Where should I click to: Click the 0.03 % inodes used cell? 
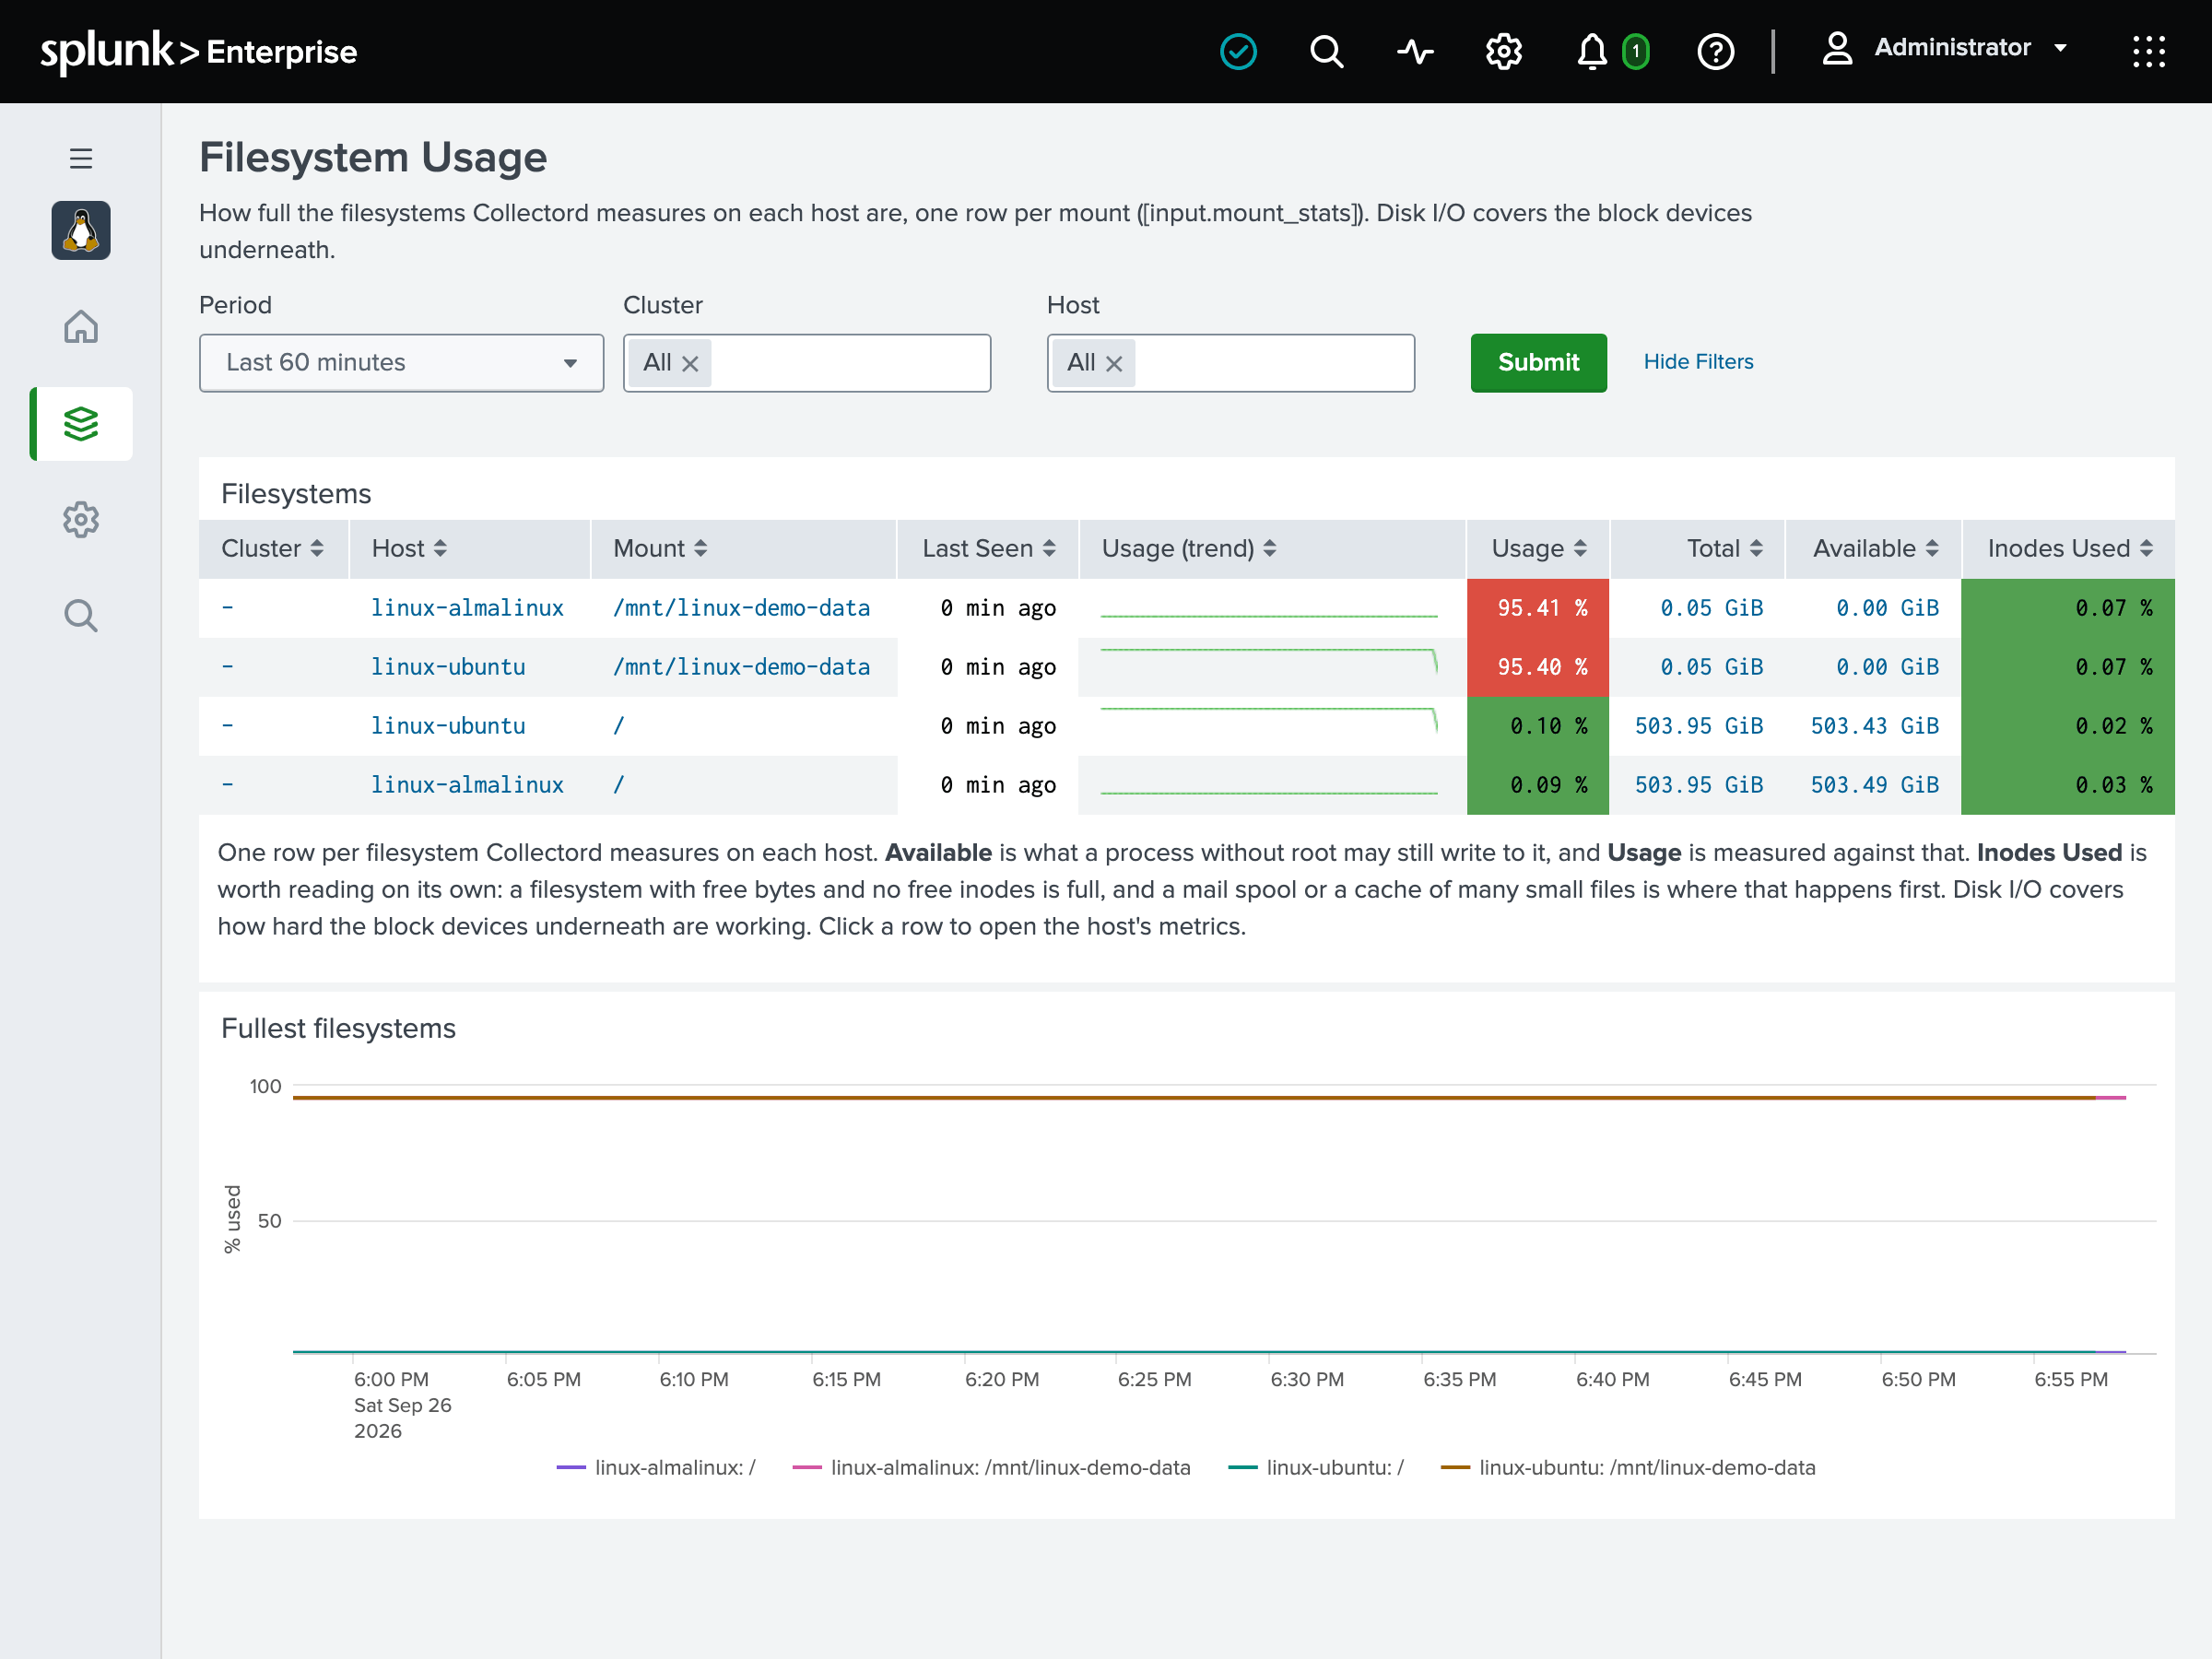(x=2068, y=785)
